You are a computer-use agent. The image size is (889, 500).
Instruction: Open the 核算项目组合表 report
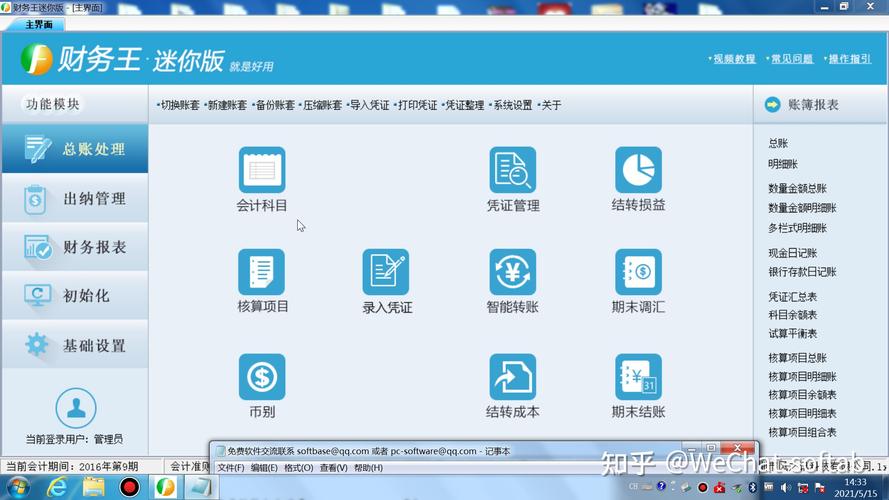coord(802,432)
